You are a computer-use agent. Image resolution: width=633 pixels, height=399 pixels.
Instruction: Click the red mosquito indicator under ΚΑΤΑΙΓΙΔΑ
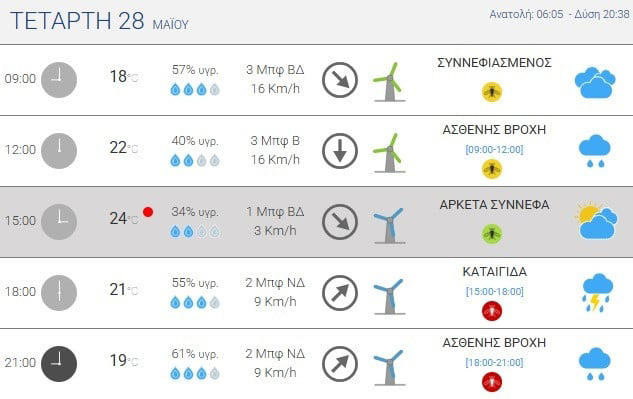pos(492,311)
